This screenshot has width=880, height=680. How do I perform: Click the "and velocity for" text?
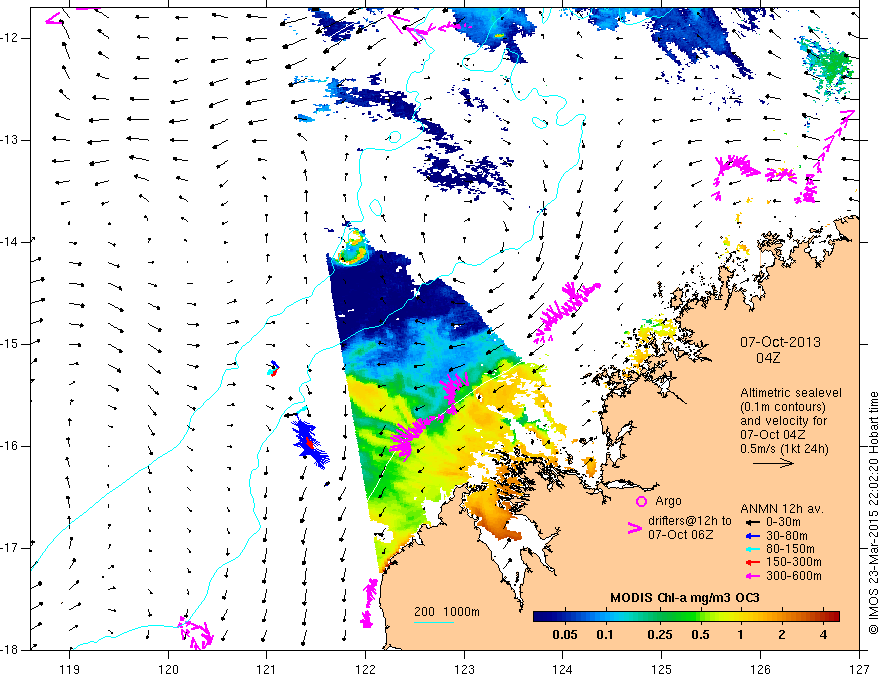(783, 421)
